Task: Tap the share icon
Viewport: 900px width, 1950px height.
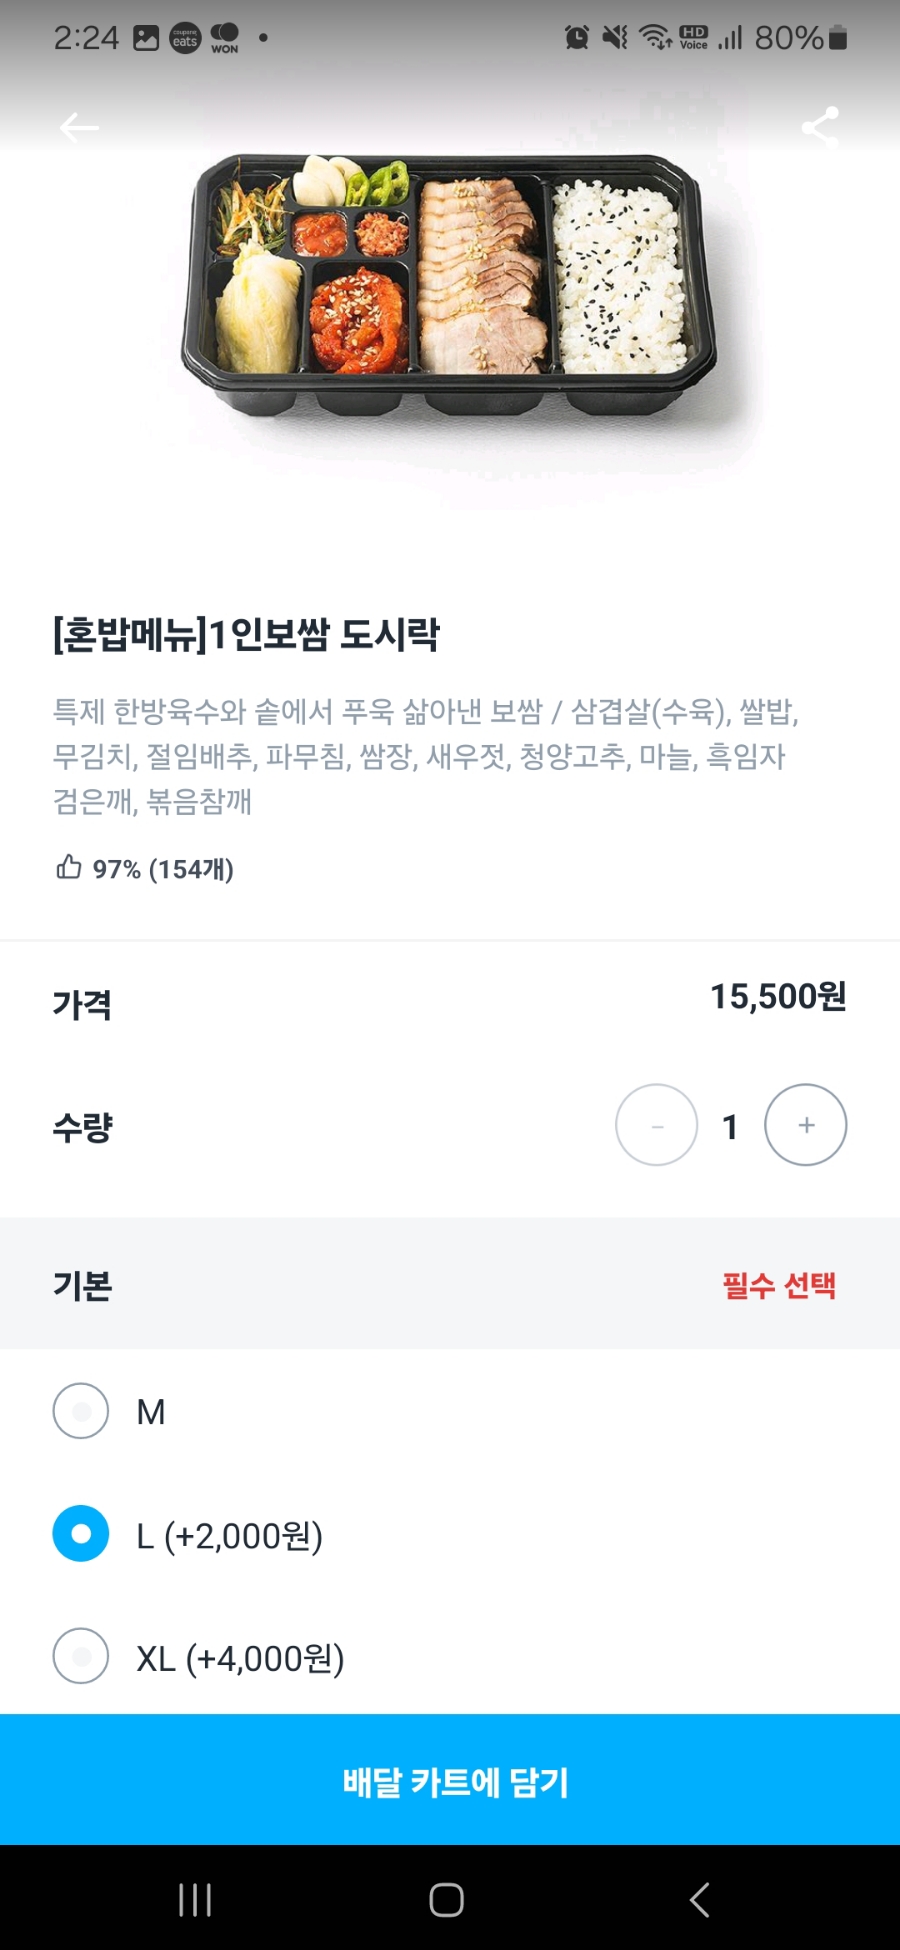Action: [820, 127]
